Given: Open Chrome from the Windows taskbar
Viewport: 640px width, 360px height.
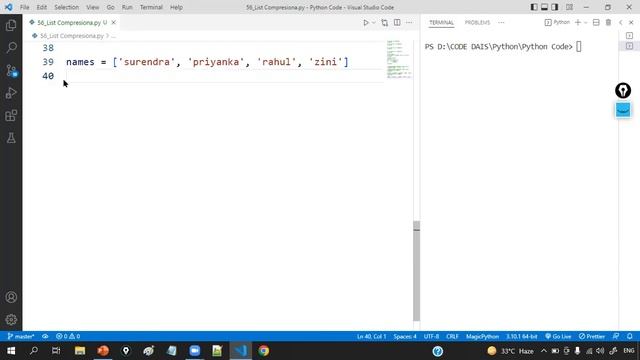Looking at the screenshot, I should [264, 351].
